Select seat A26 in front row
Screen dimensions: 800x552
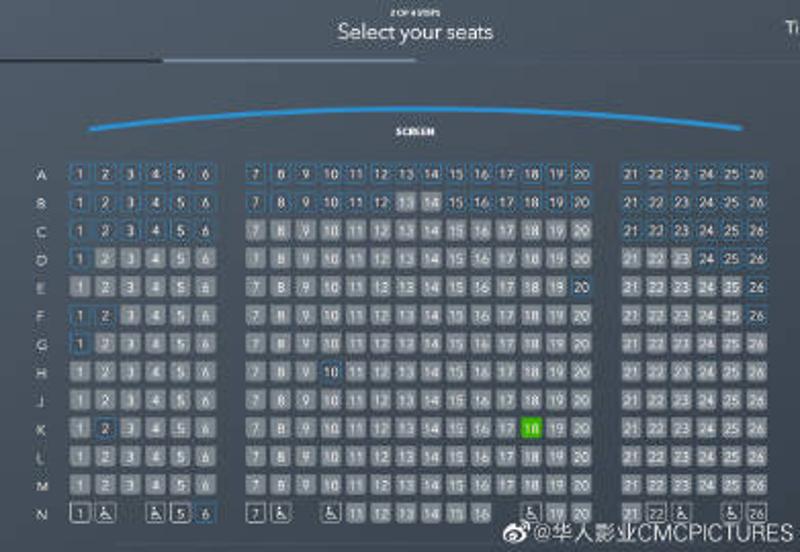[757, 174]
